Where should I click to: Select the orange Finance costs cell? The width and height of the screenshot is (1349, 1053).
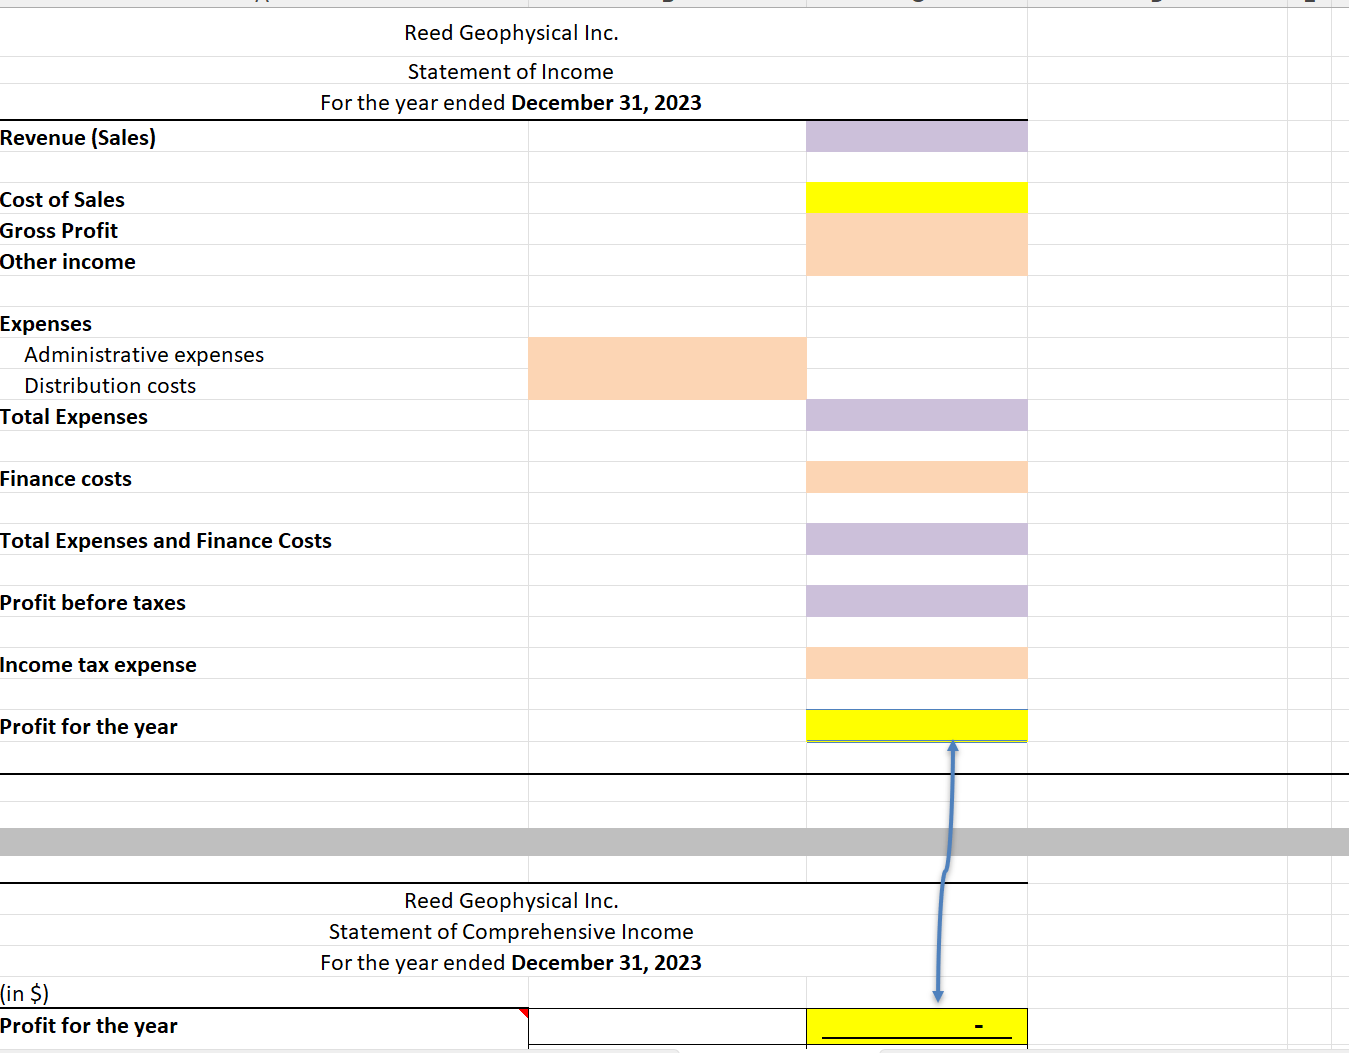tap(915, 477)
